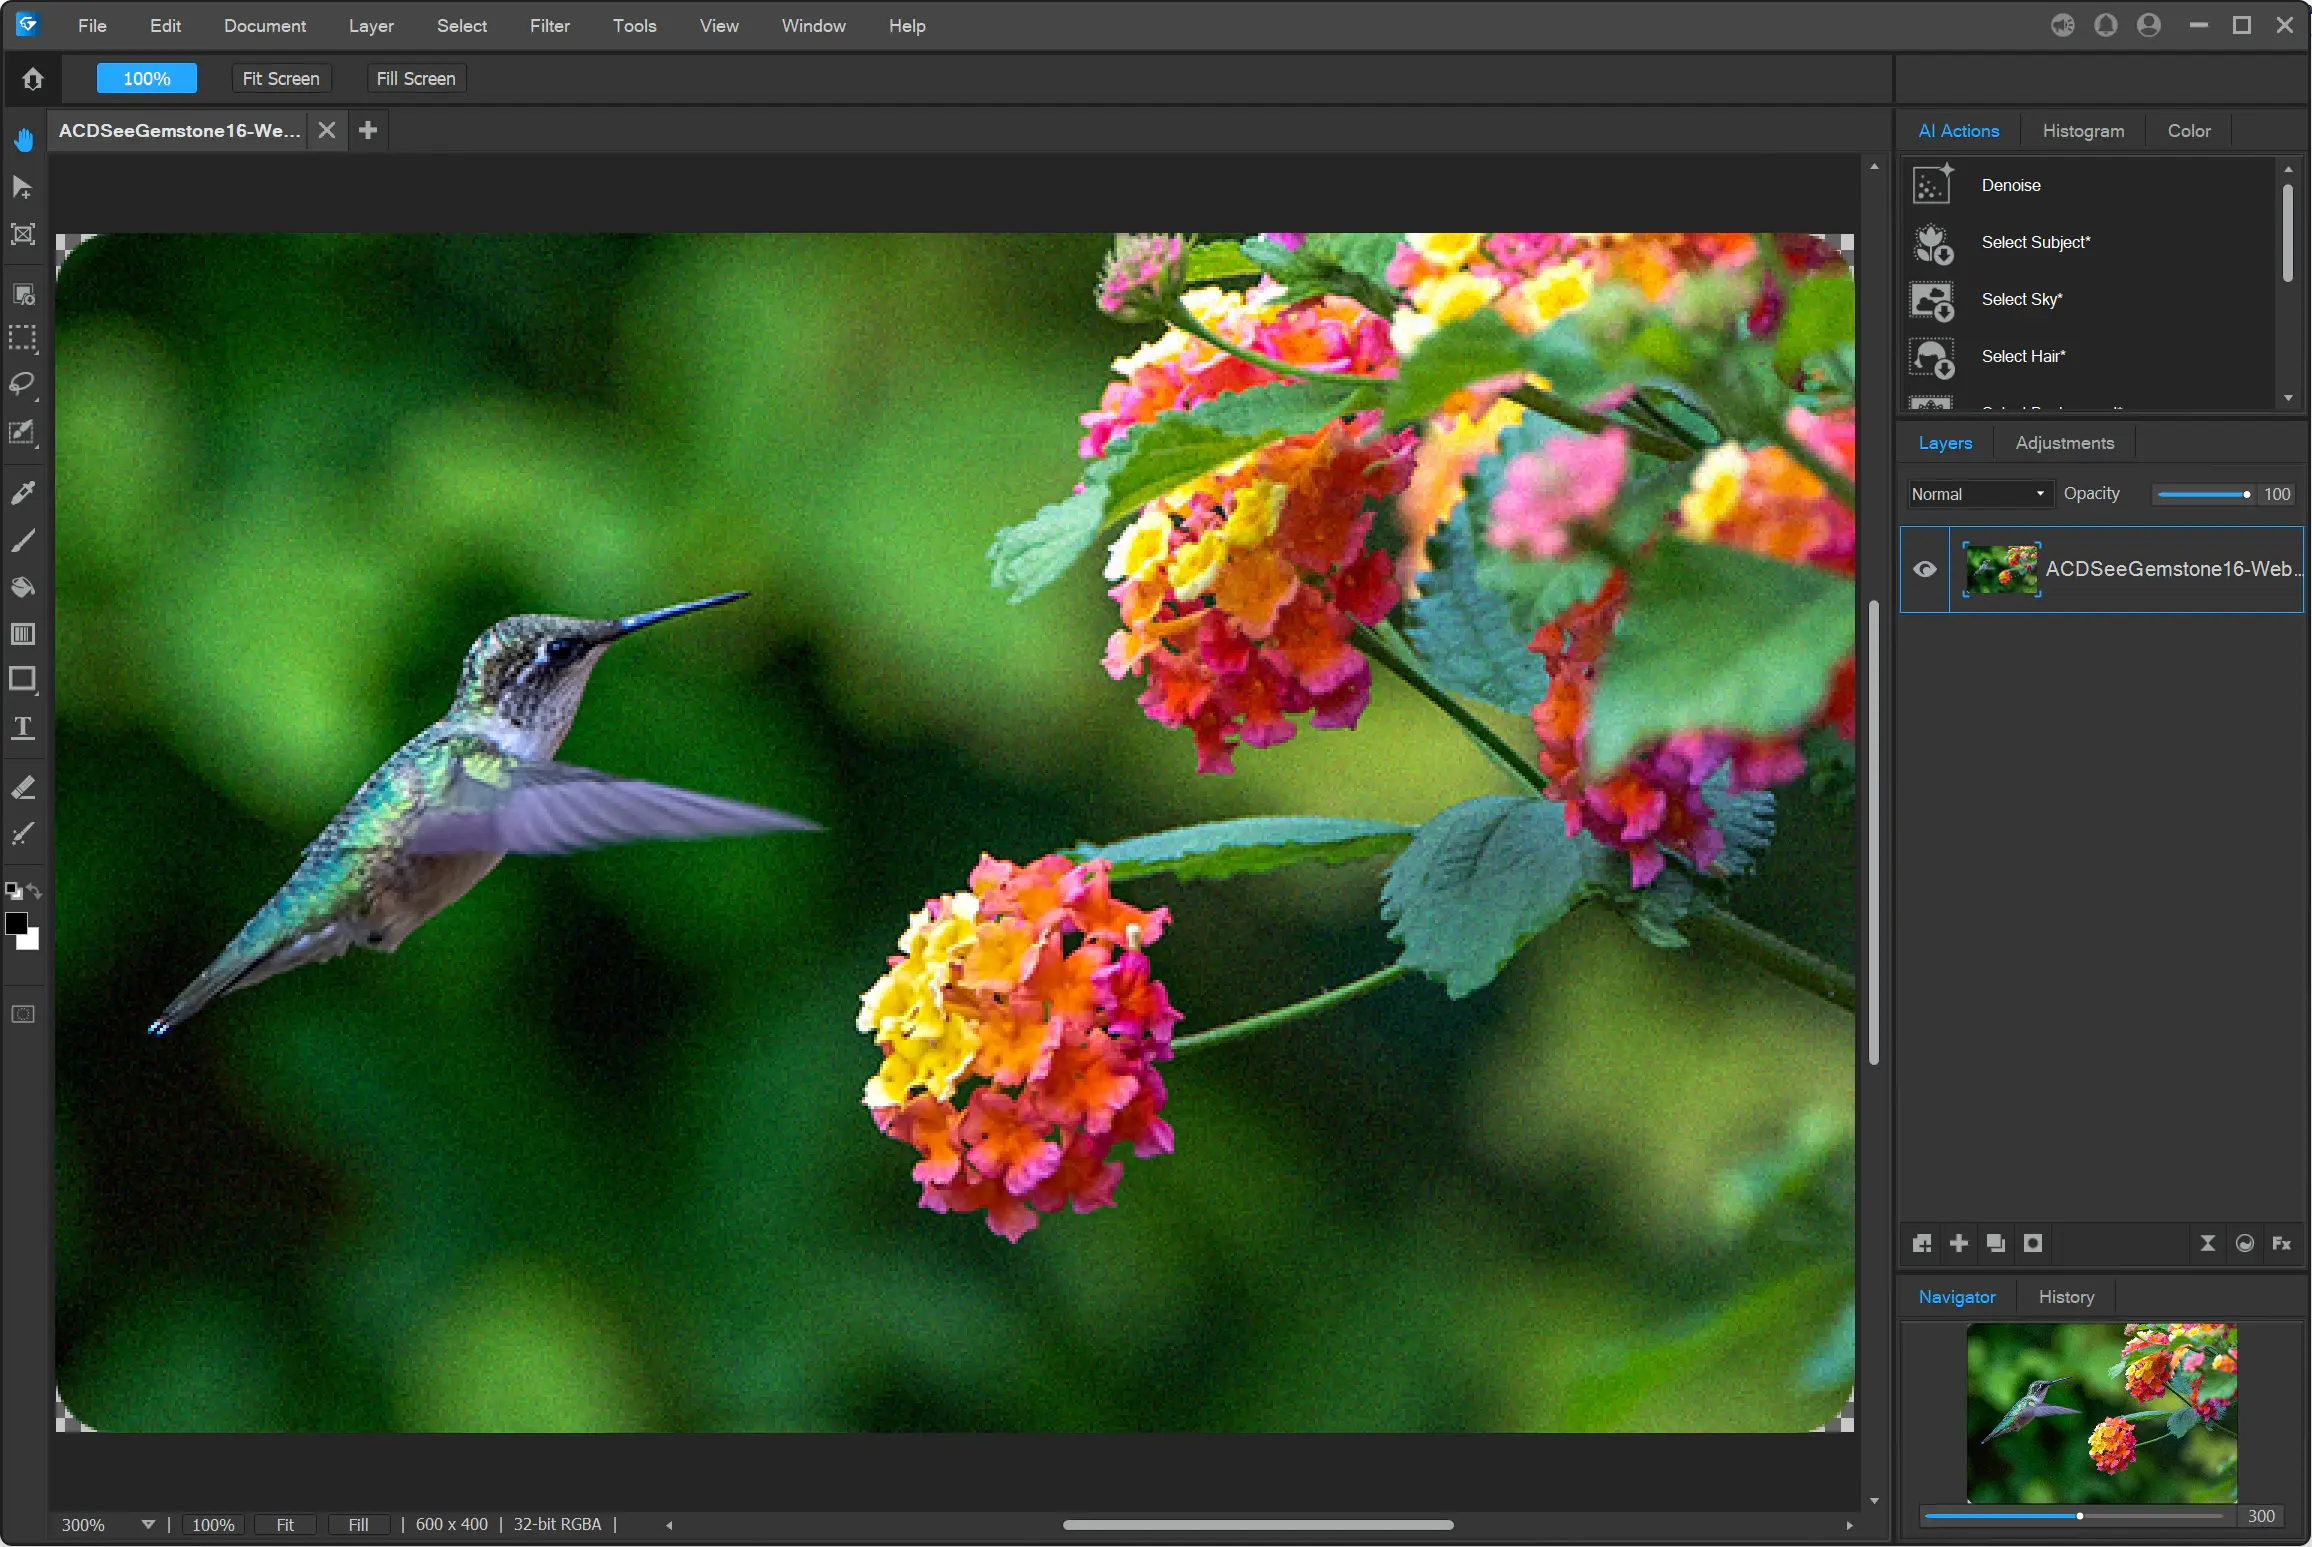Hide the ACDSeeGemstone16-Web layer

coord(1925,569)
